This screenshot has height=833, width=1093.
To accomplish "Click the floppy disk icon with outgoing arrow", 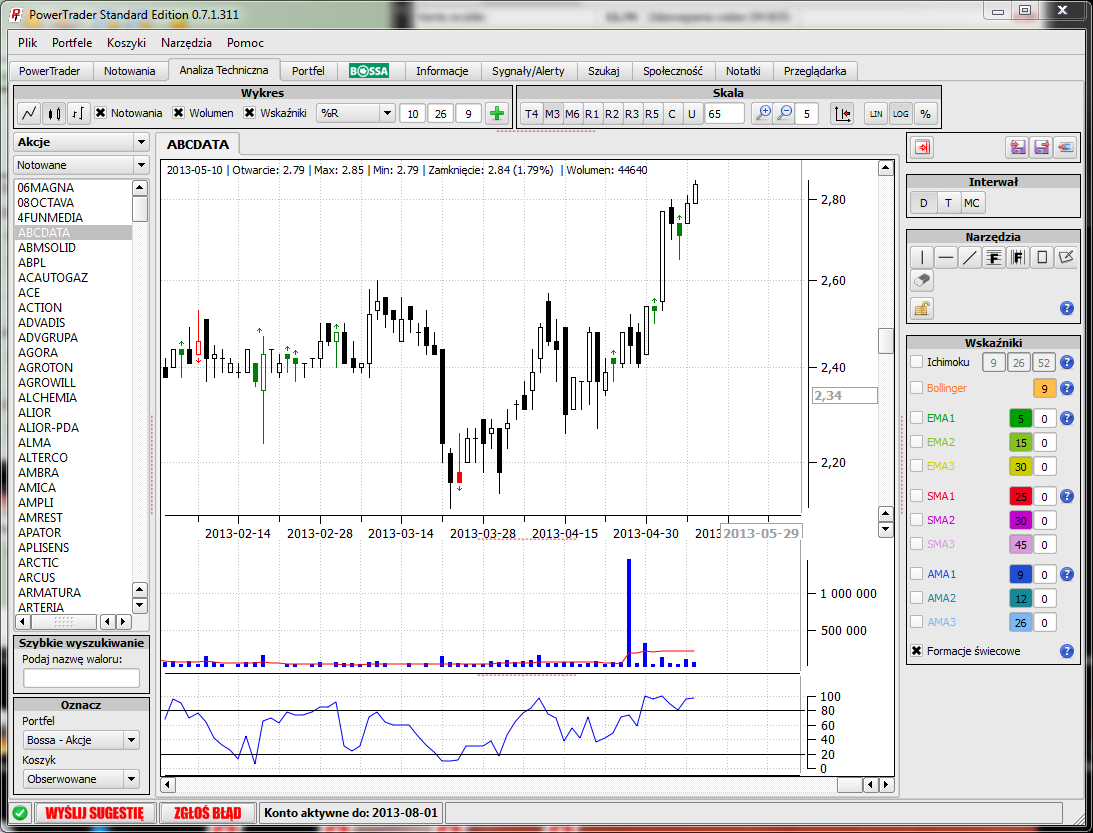I will (x=1042, y=147).
